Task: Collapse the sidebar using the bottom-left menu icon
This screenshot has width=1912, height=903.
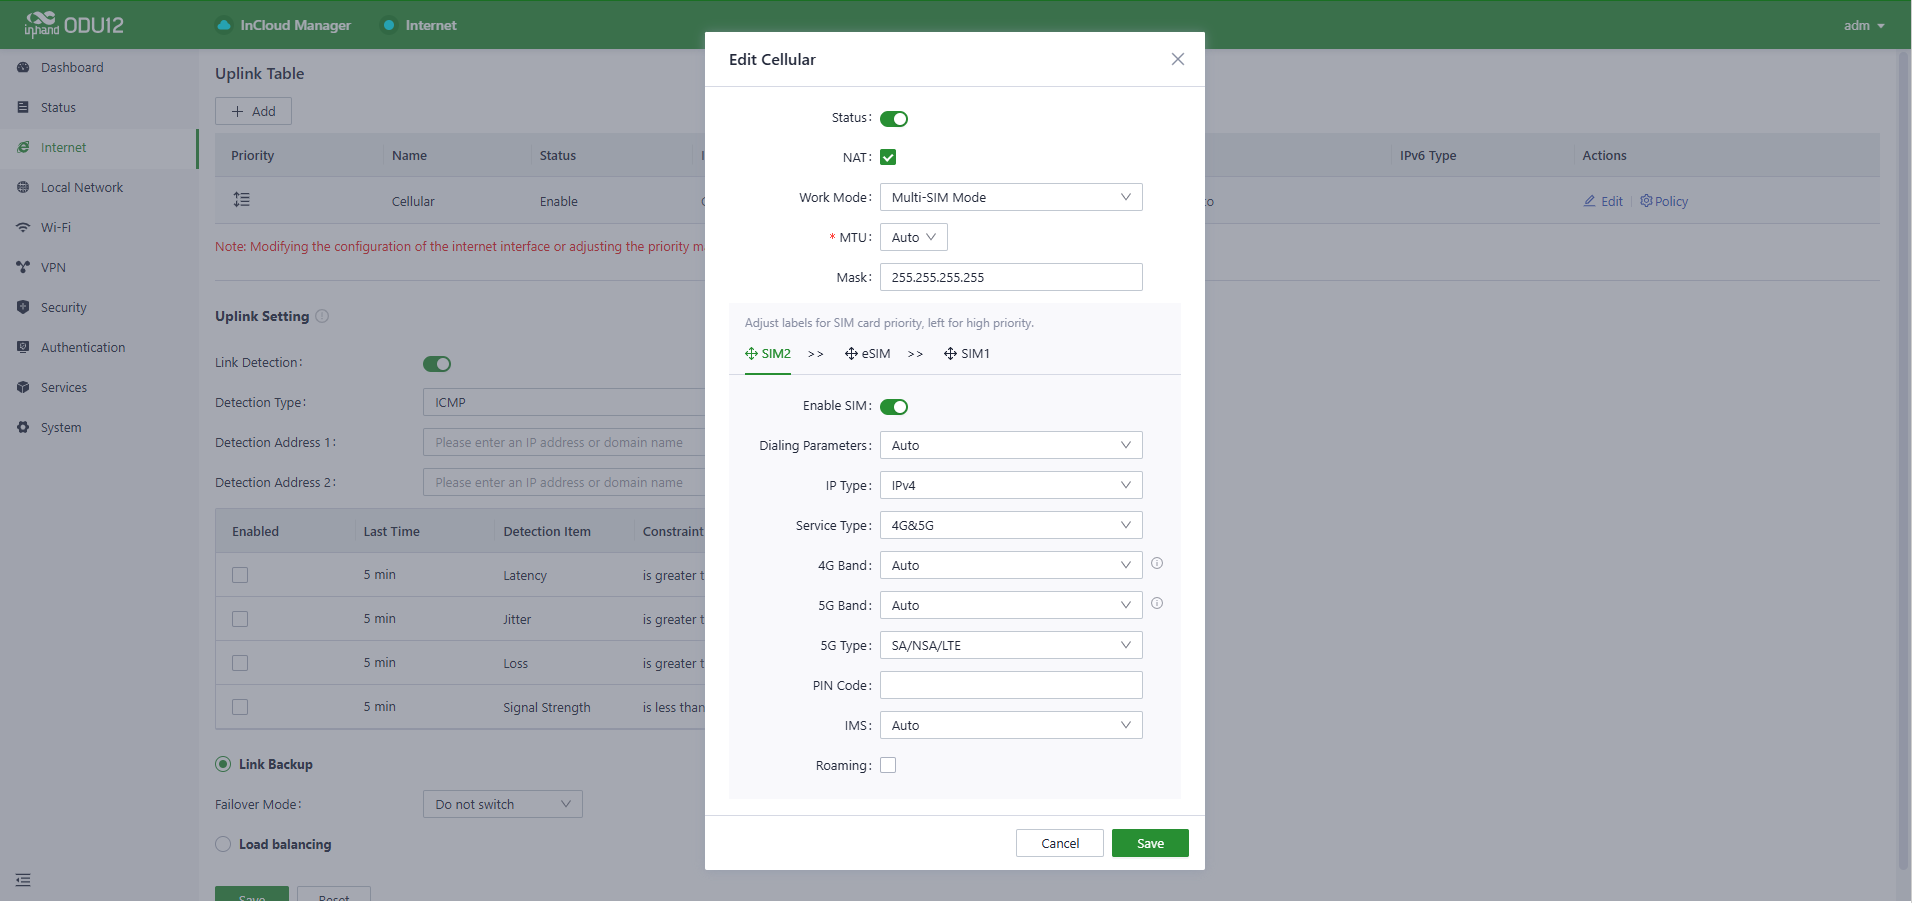Action: 23,880
